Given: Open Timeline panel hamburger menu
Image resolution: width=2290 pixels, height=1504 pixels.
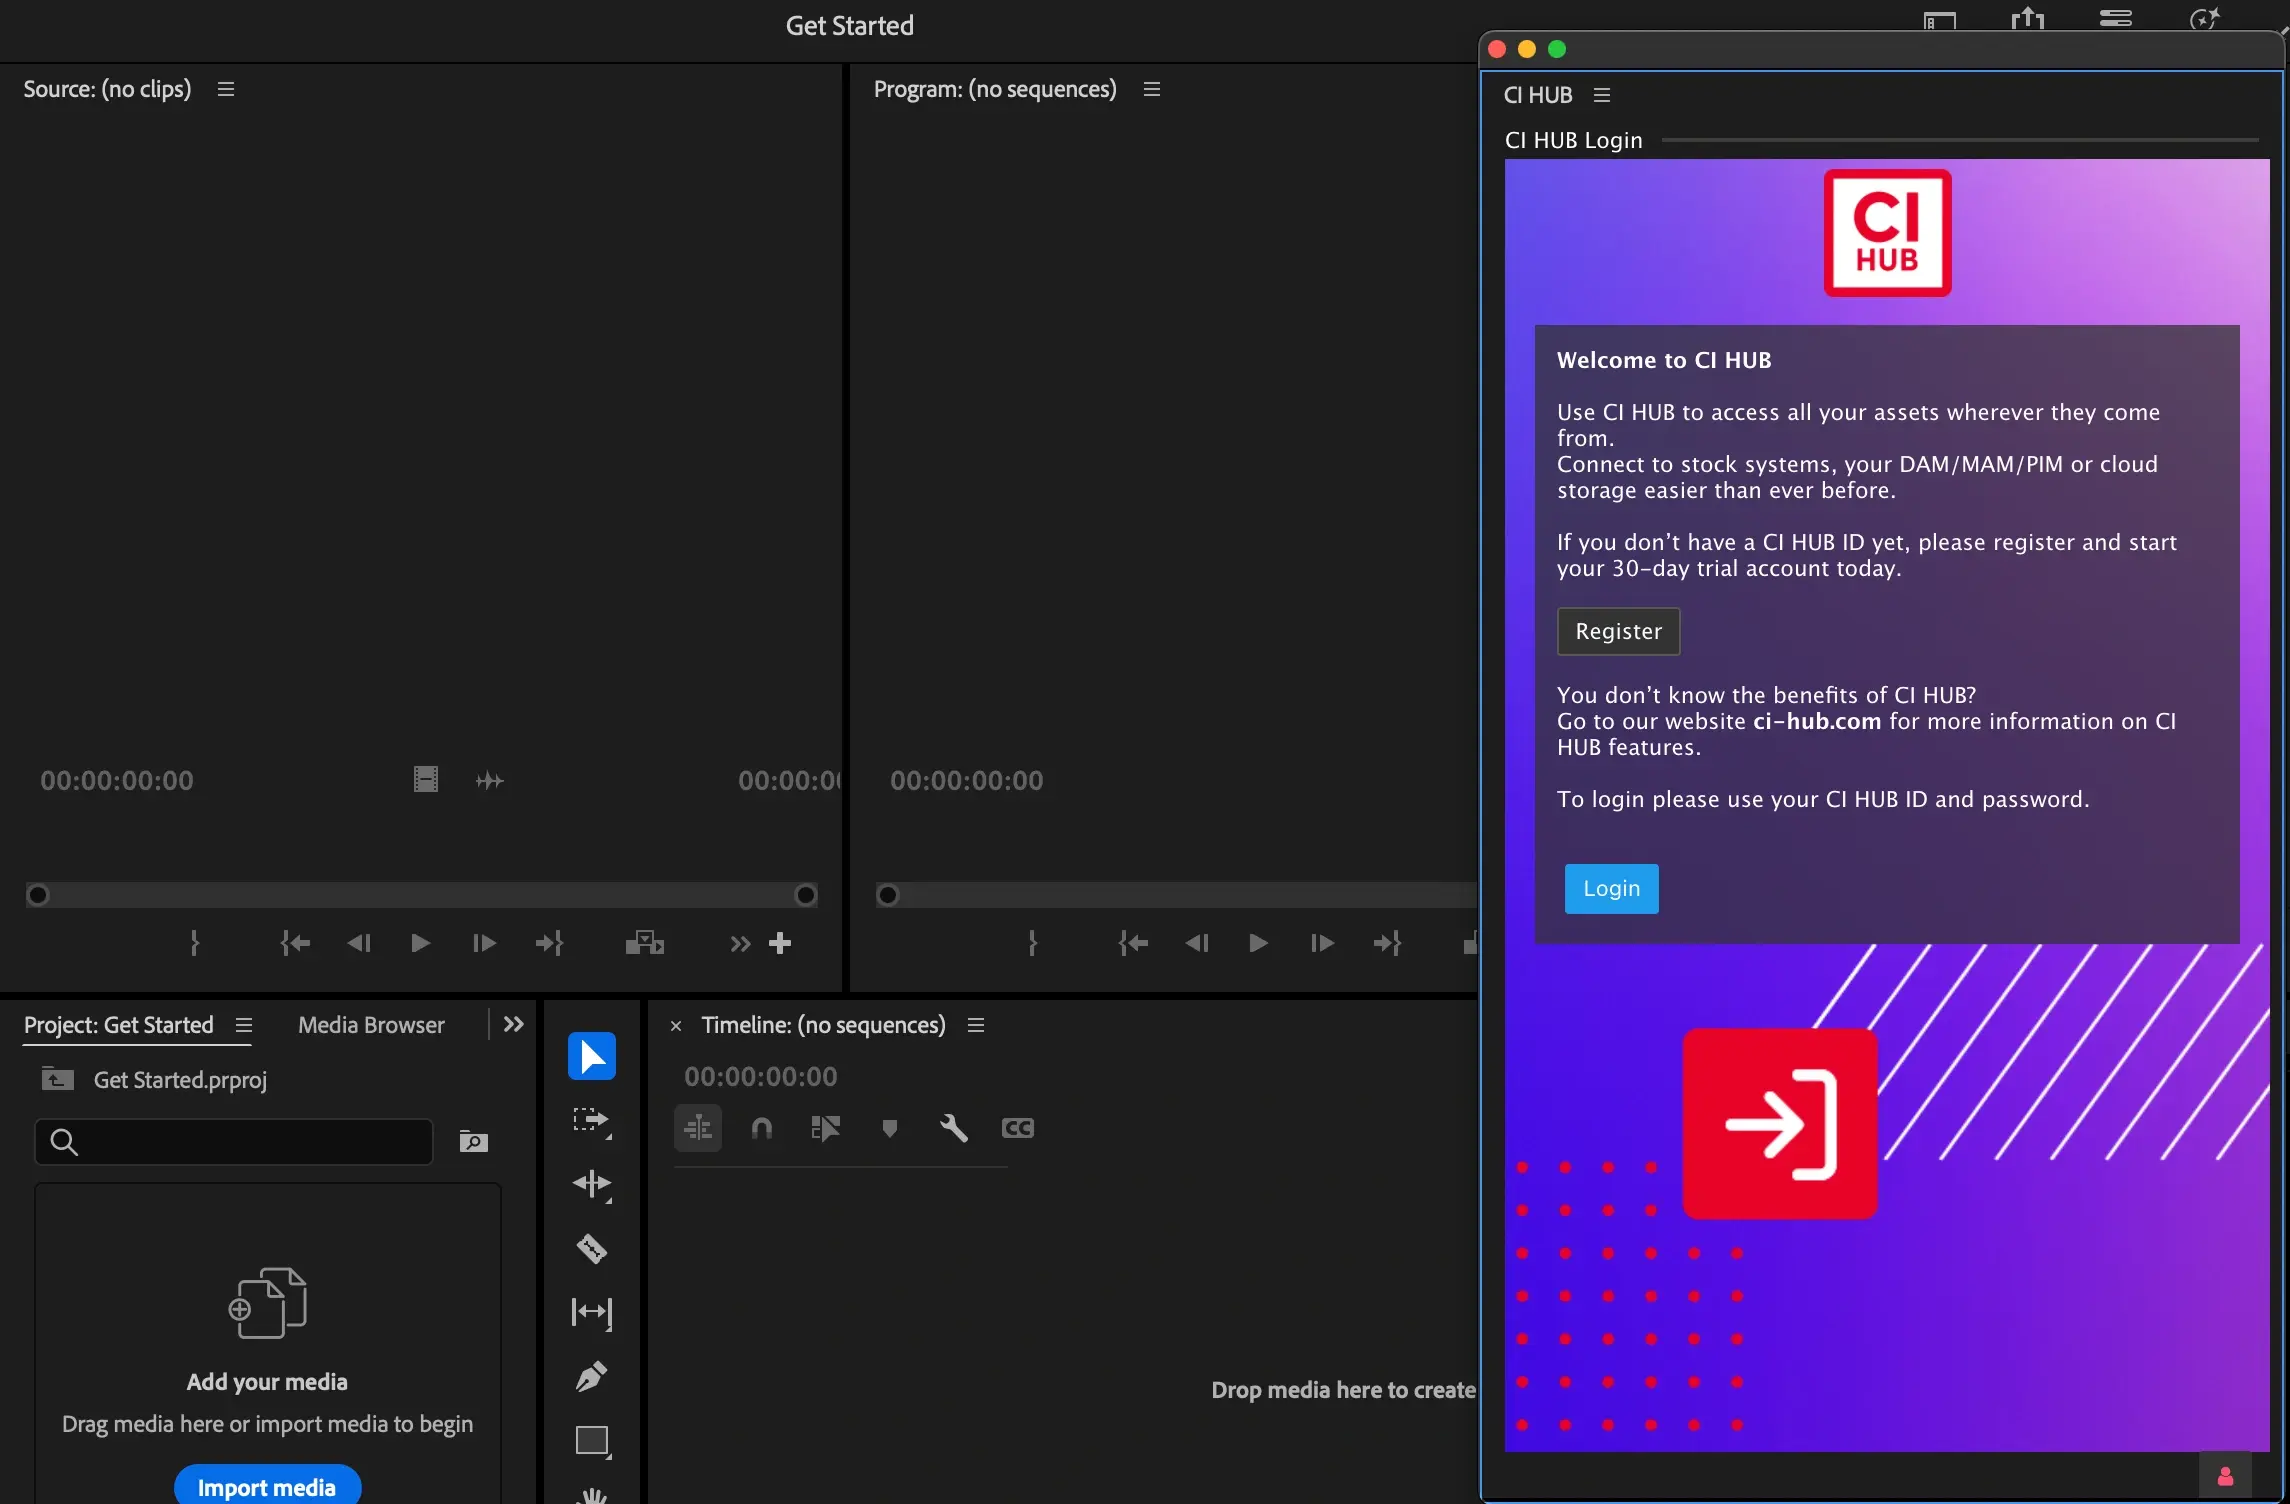Looking at the screenshot, I should point(976,1025).
